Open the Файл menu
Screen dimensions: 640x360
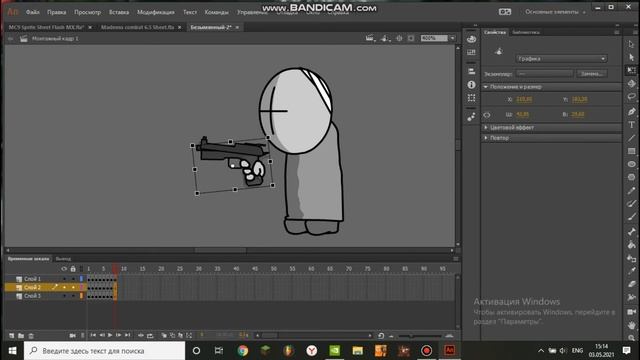point(32,12)
